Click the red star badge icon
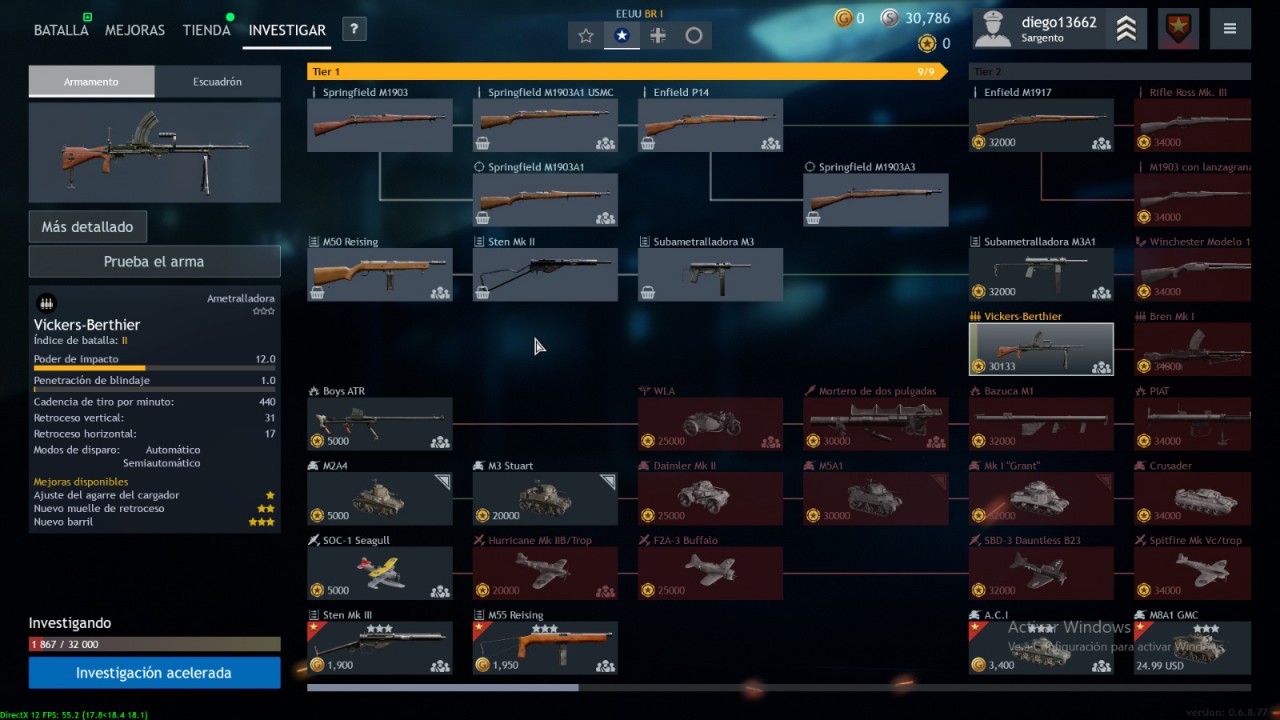 (1178, 29)
